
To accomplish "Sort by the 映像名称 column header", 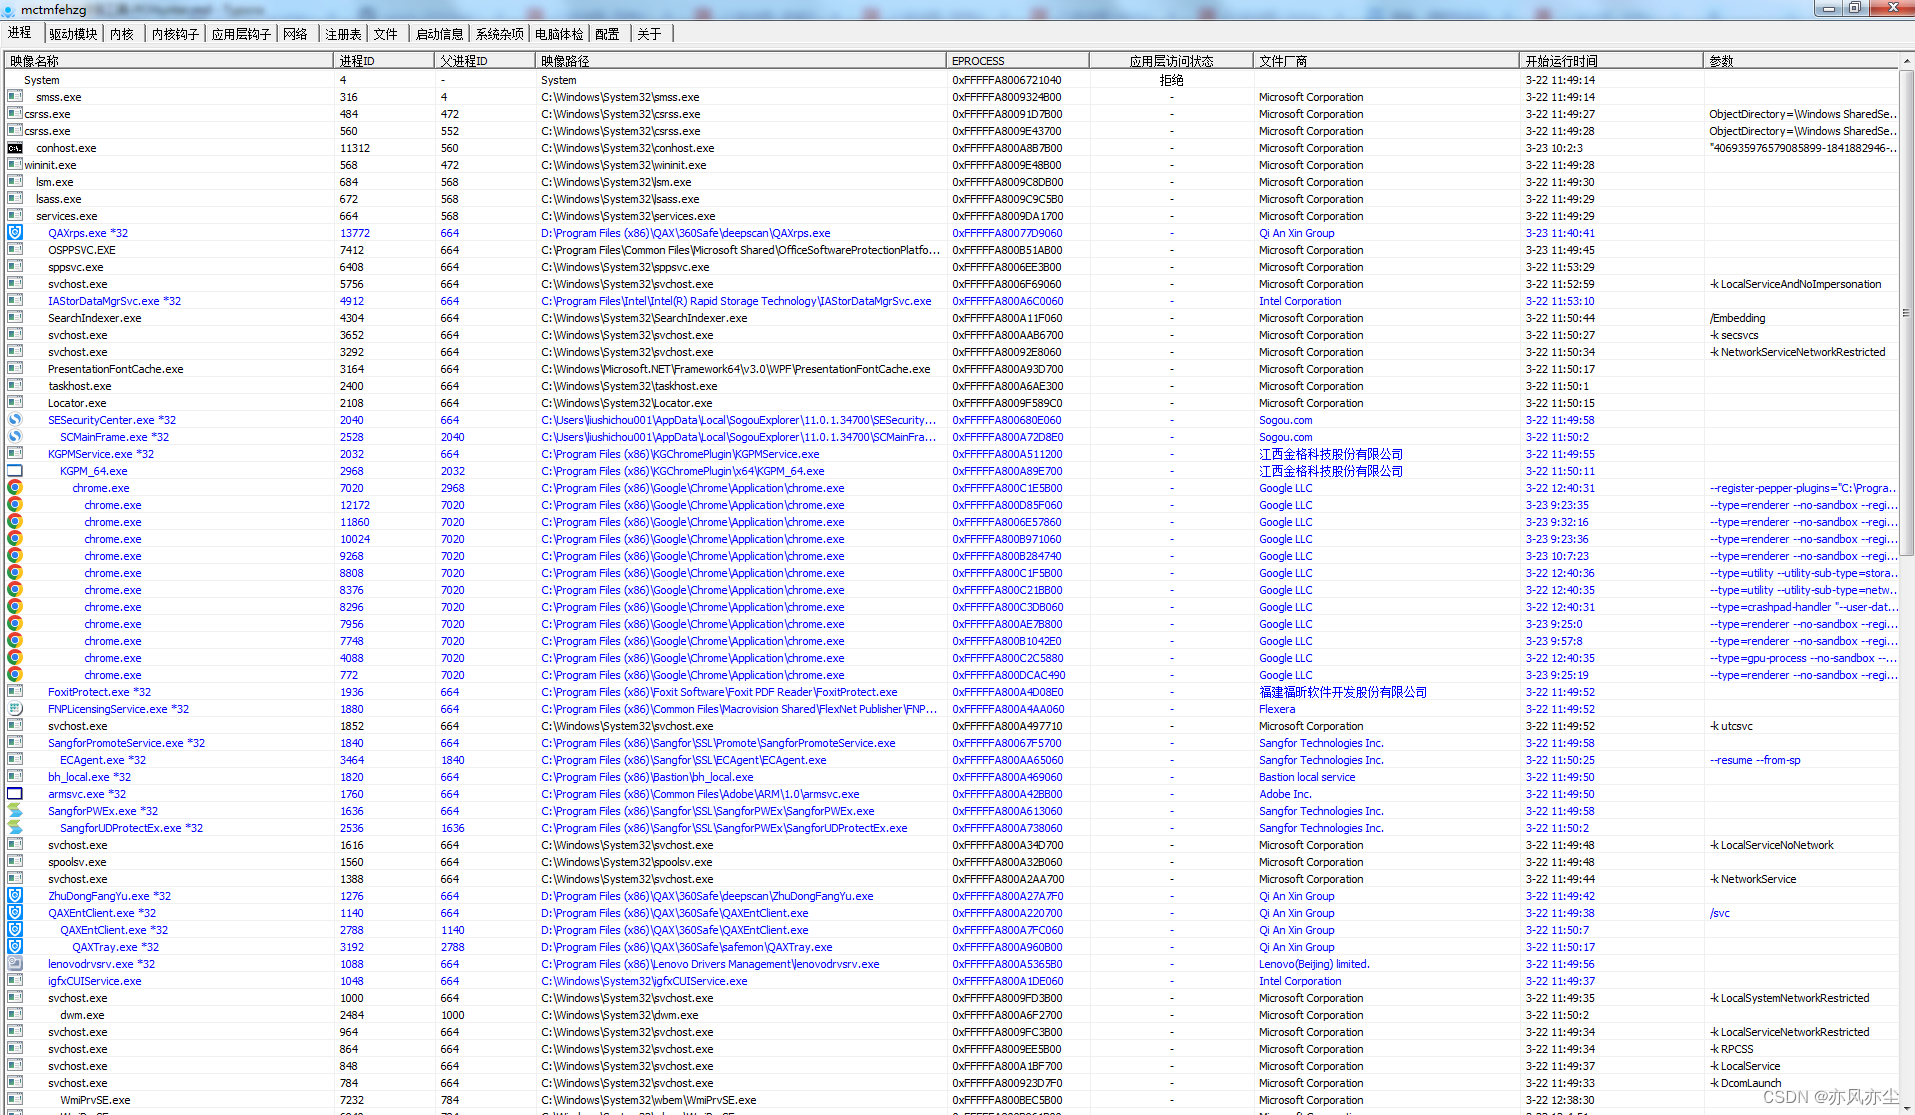I will 168,61.
